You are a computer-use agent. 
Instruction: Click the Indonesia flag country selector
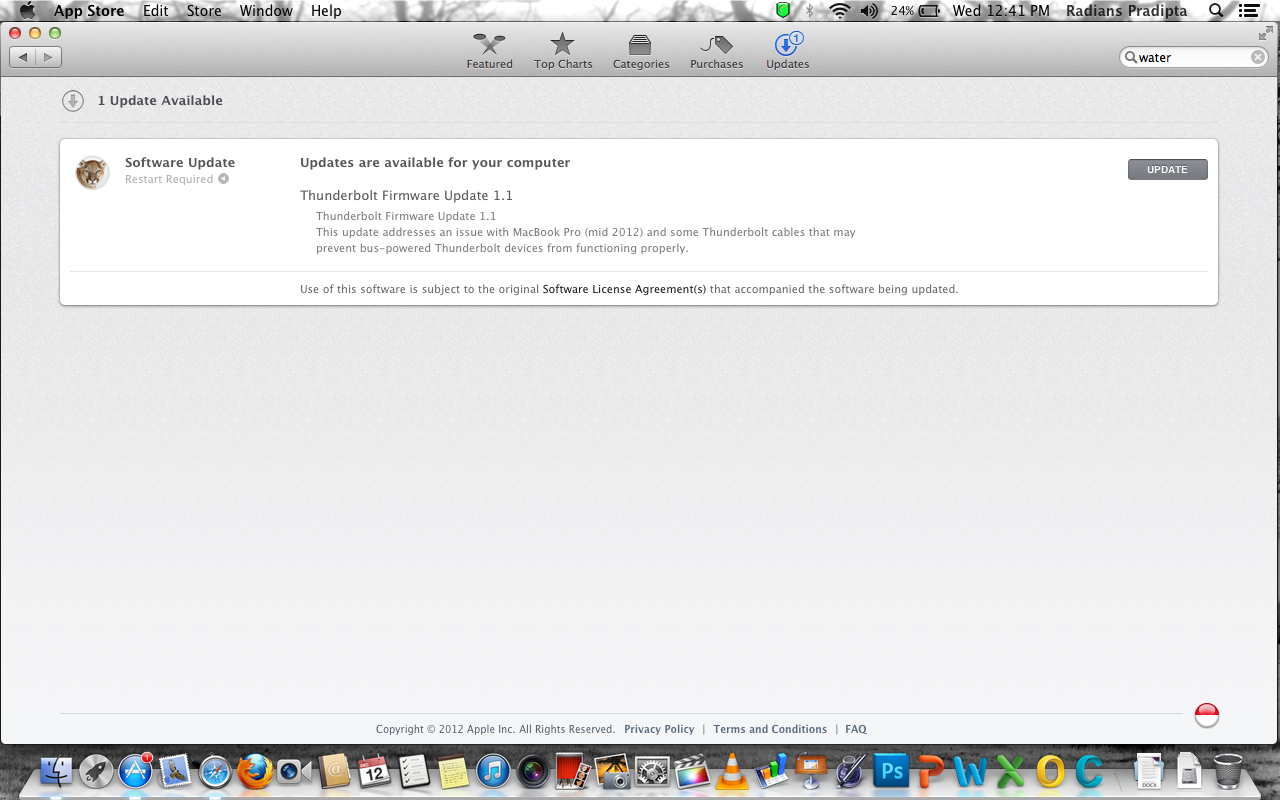coord(1207,715)
